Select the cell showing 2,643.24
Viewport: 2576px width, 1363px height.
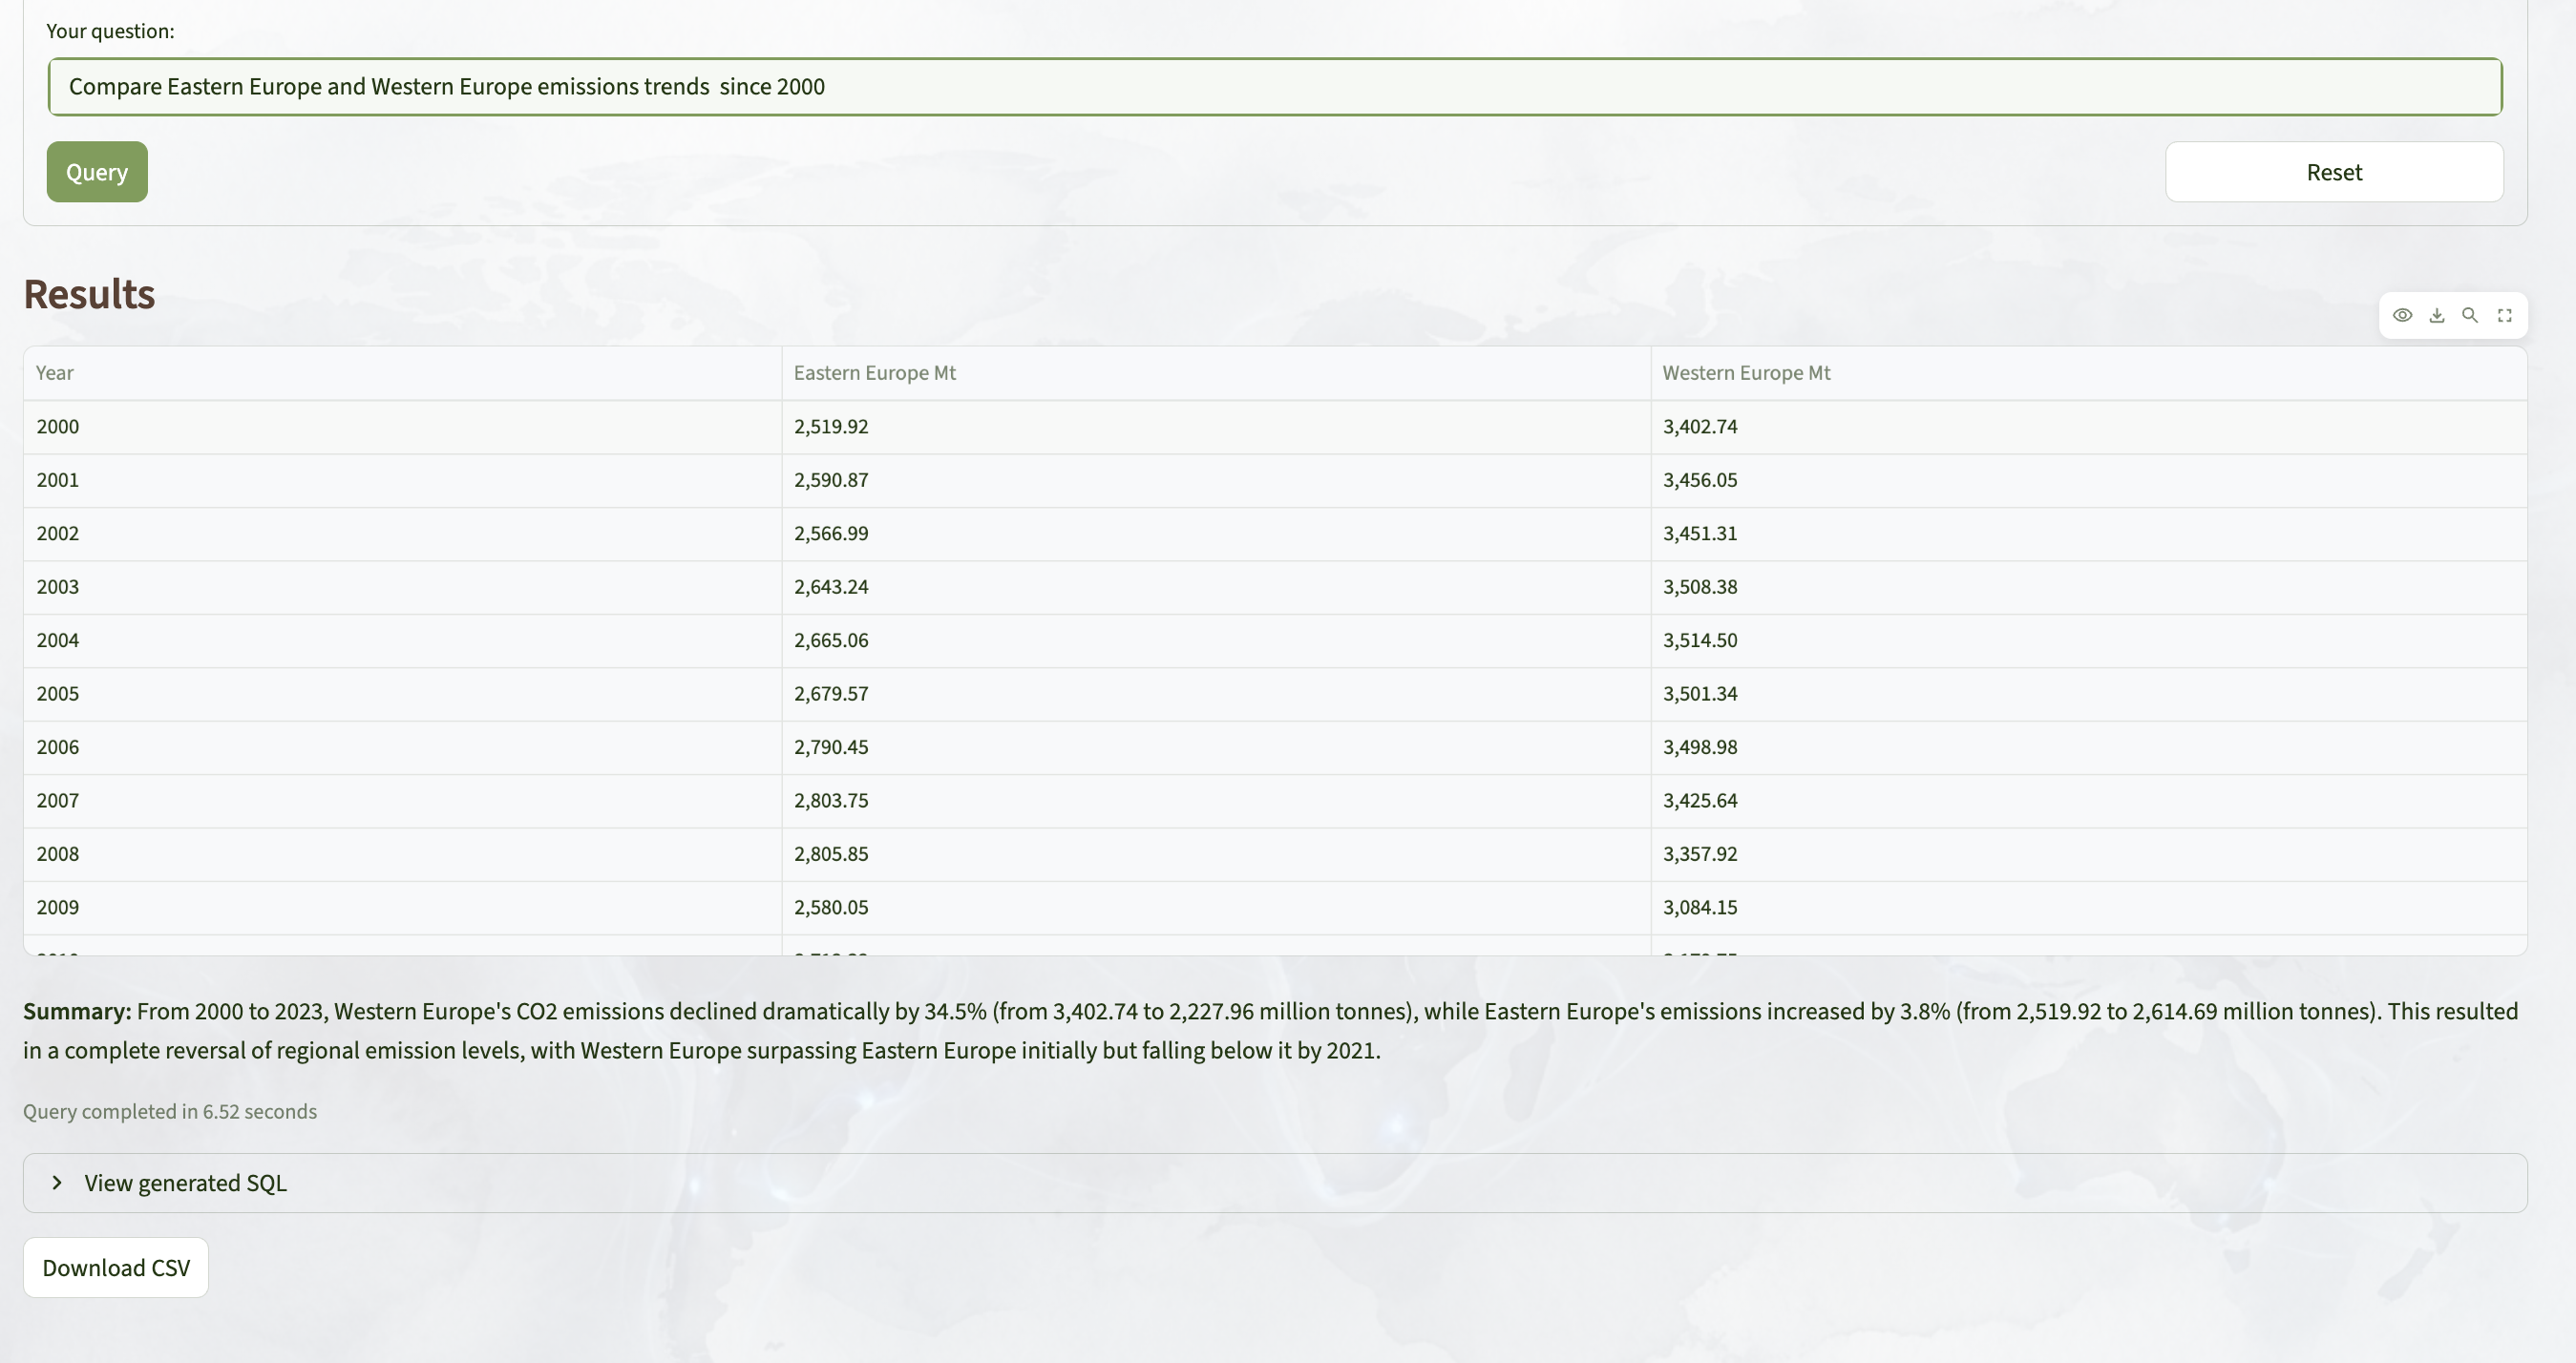coord(831,587)
